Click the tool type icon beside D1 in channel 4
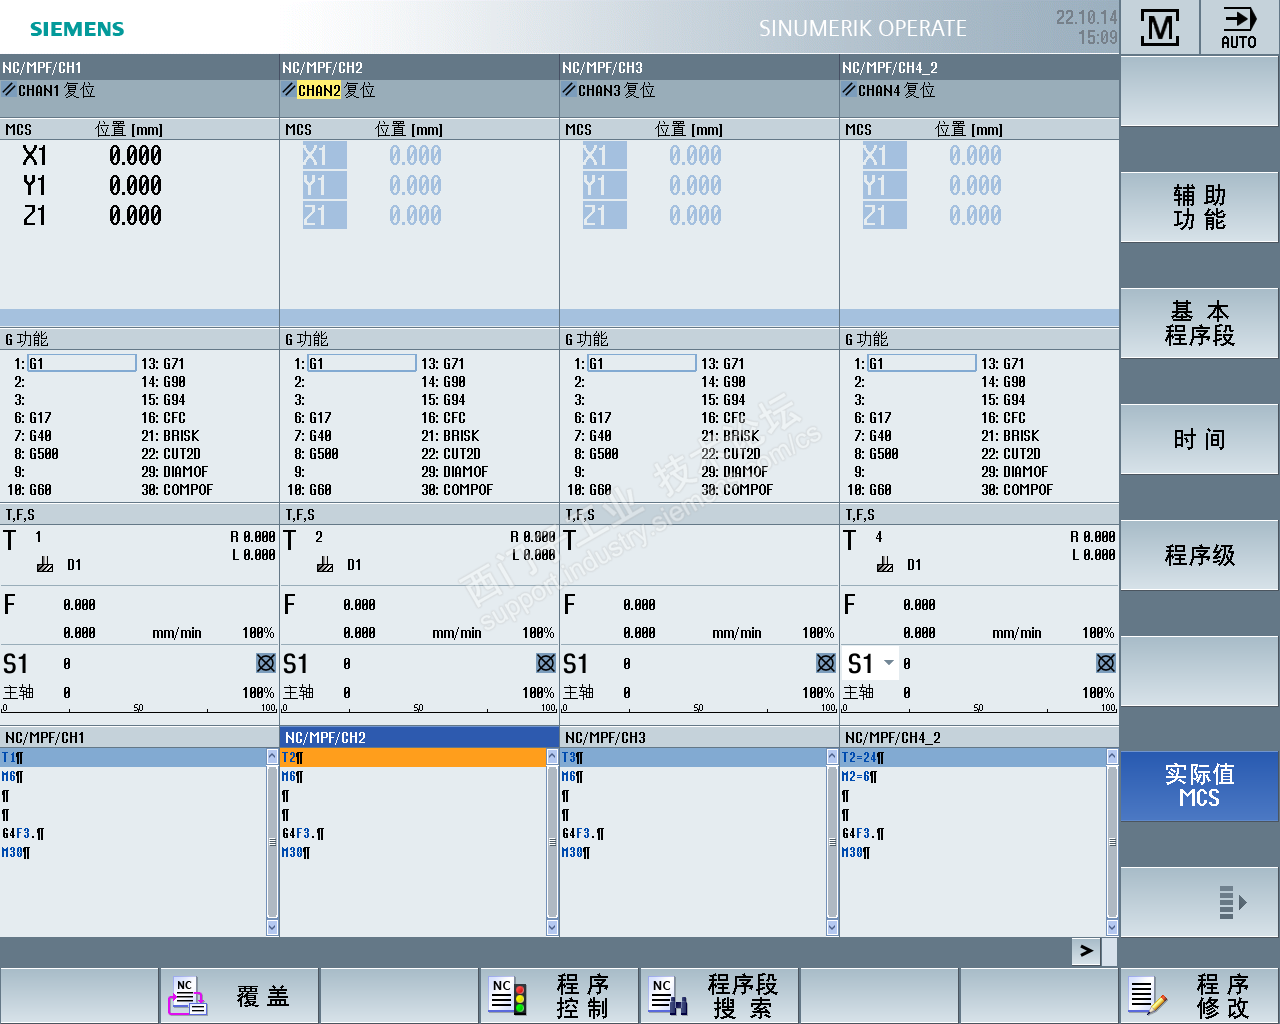Screen dimensions: 1280x1024 [885, 565]
